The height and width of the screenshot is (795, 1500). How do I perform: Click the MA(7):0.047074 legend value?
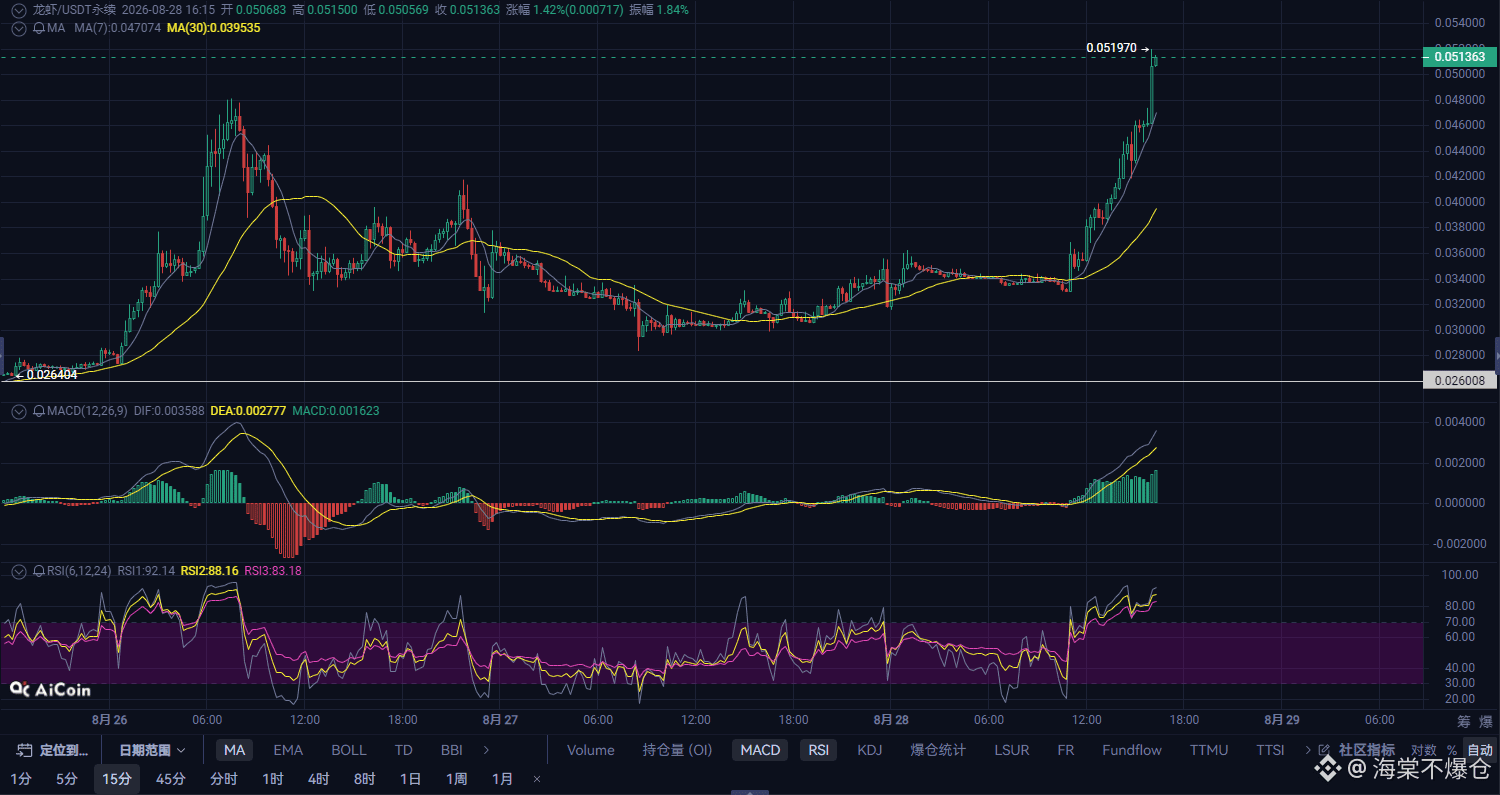click(117, 29)
